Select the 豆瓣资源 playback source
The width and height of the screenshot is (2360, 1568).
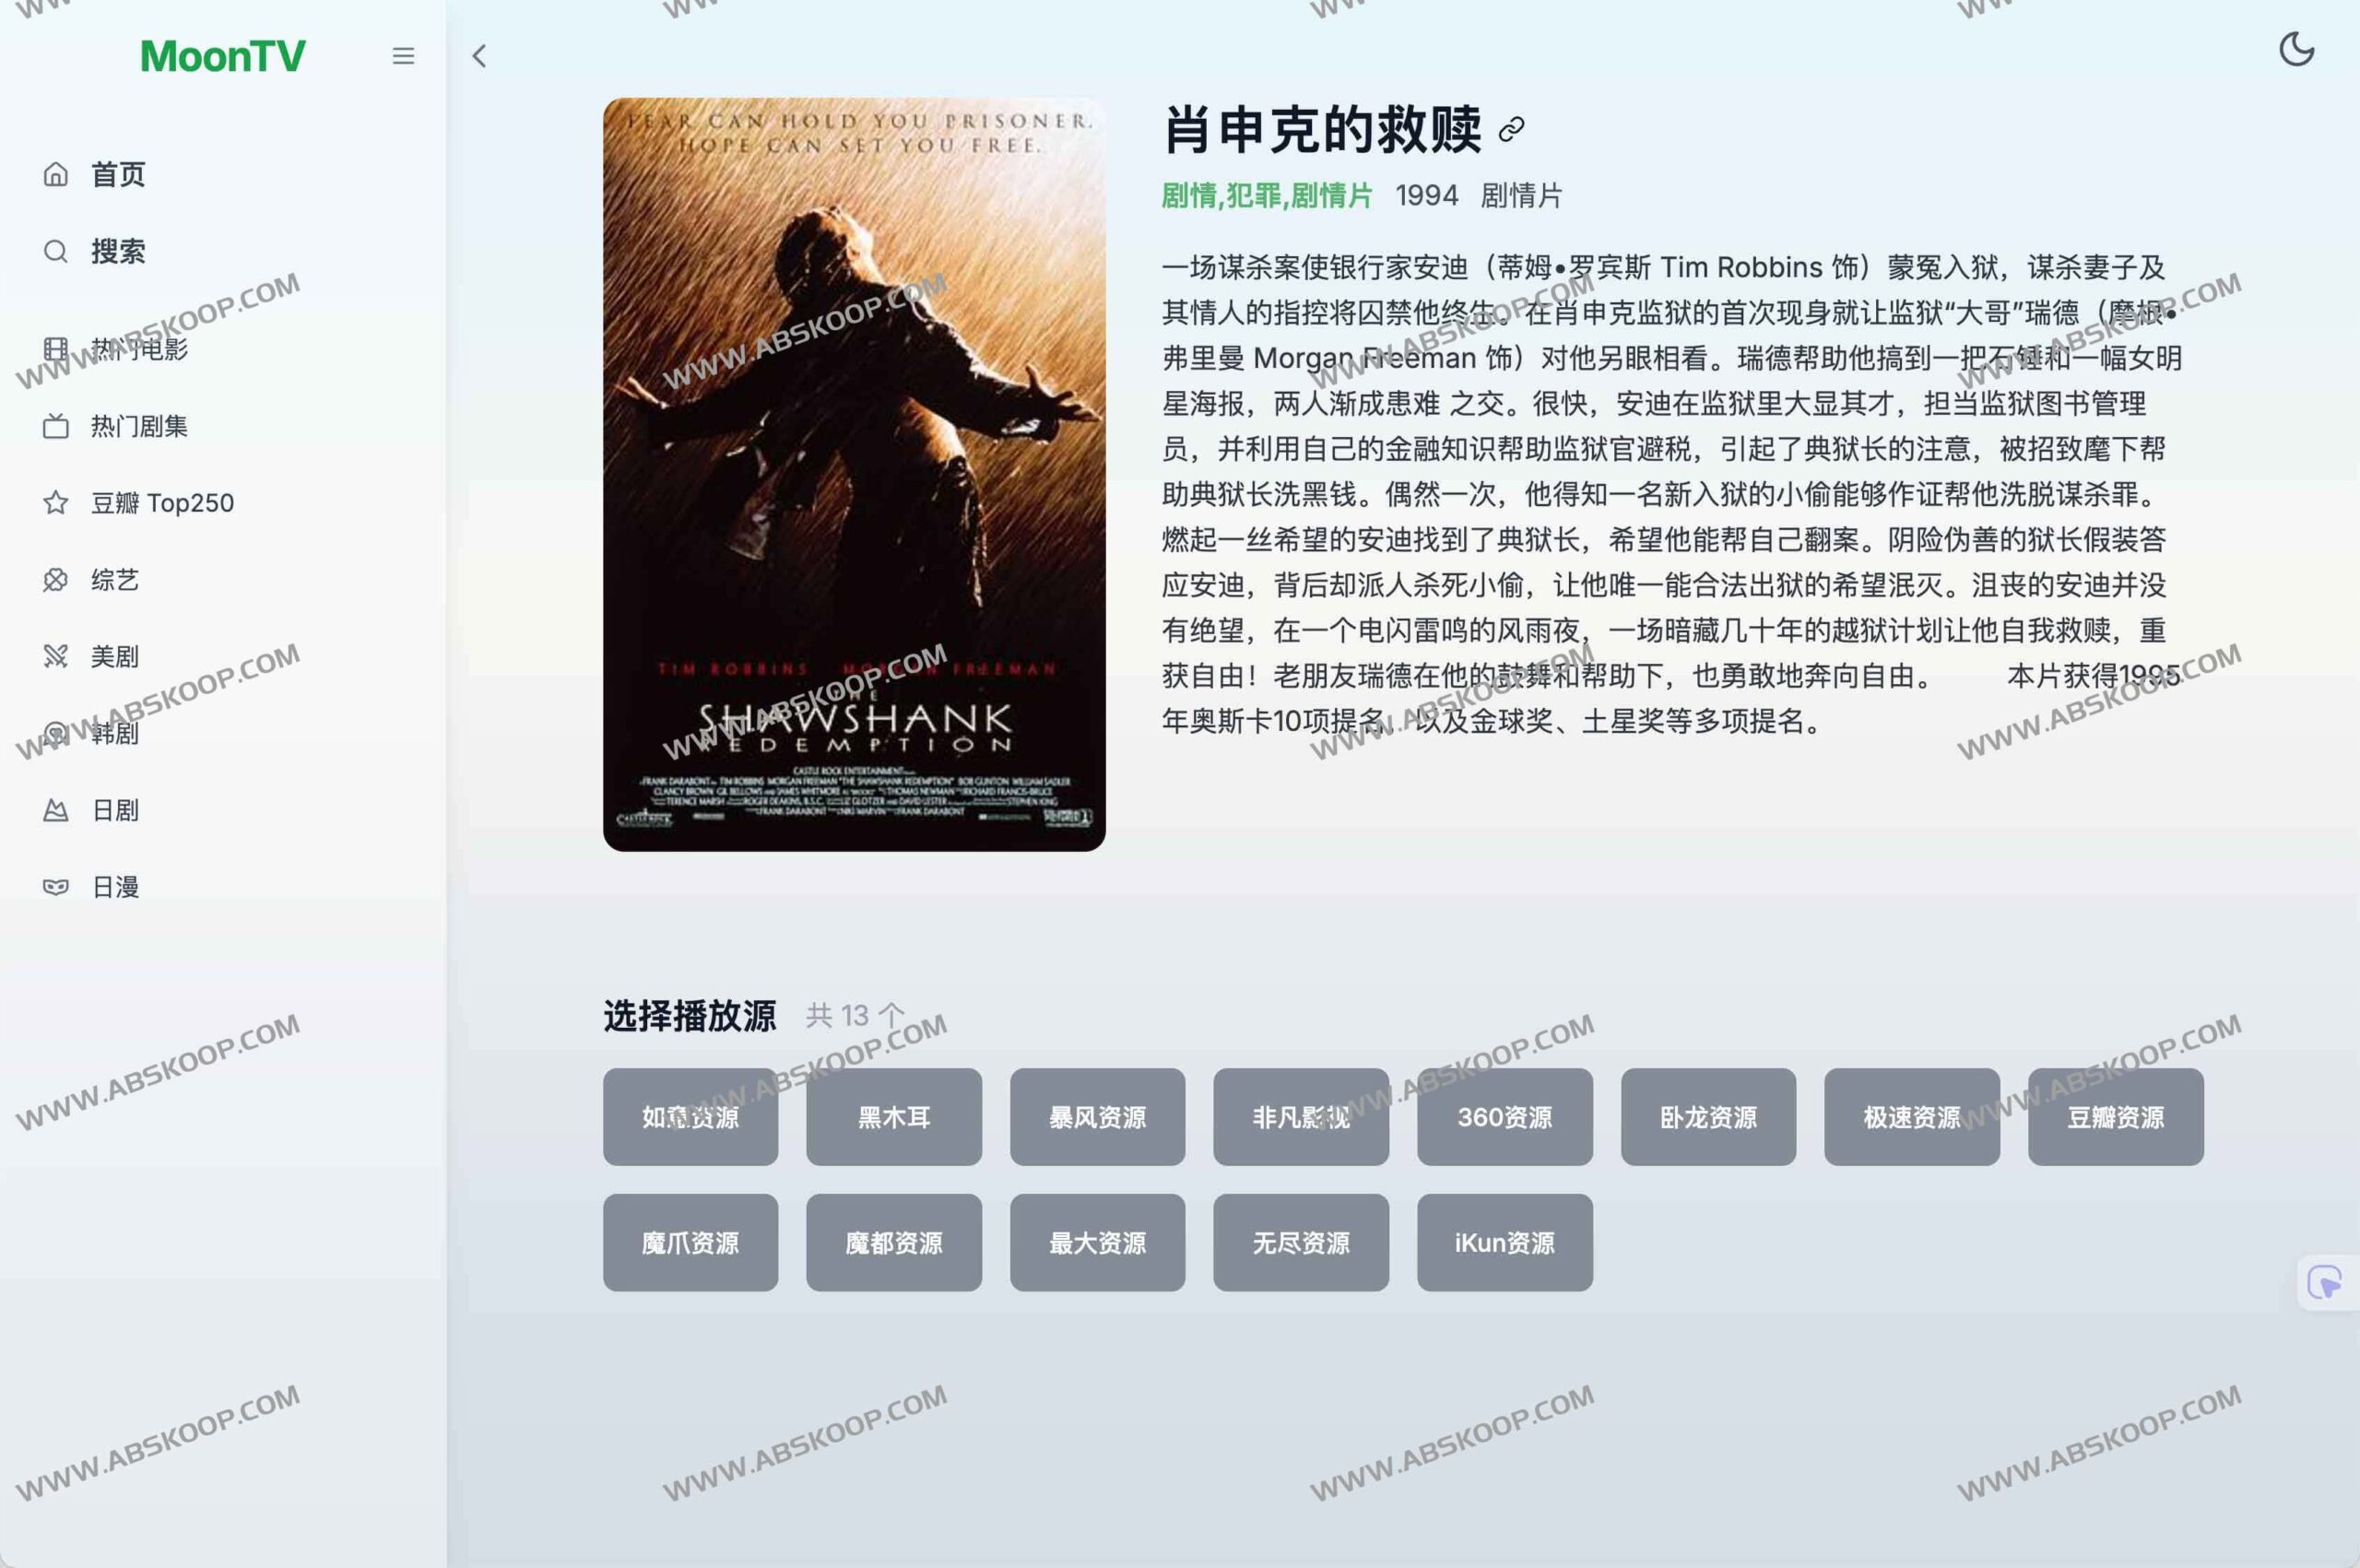(2115, 1117)
